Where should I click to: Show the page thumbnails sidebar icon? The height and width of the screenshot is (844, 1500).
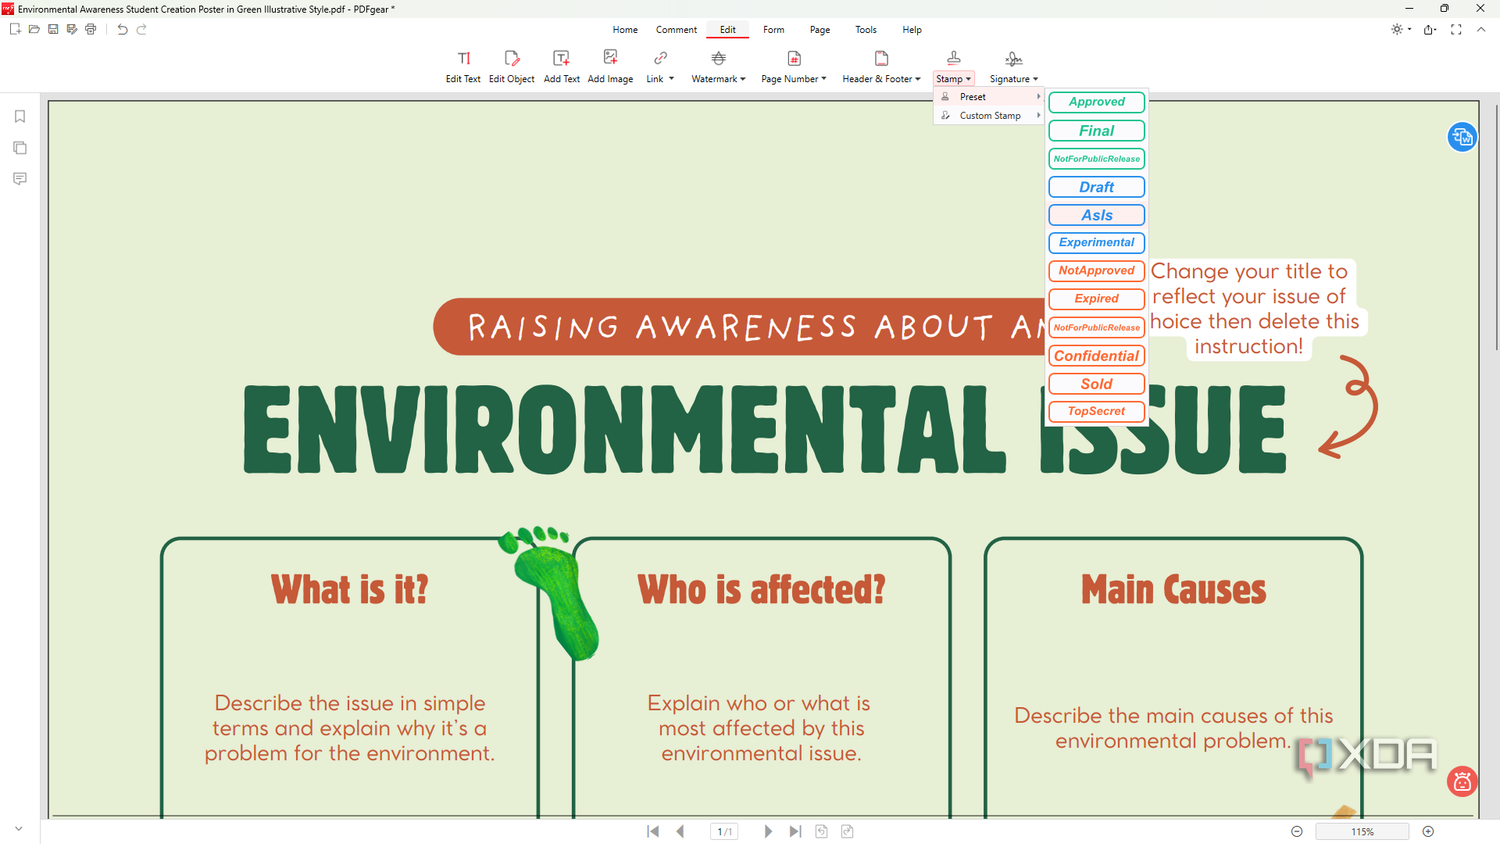(20, 148)
